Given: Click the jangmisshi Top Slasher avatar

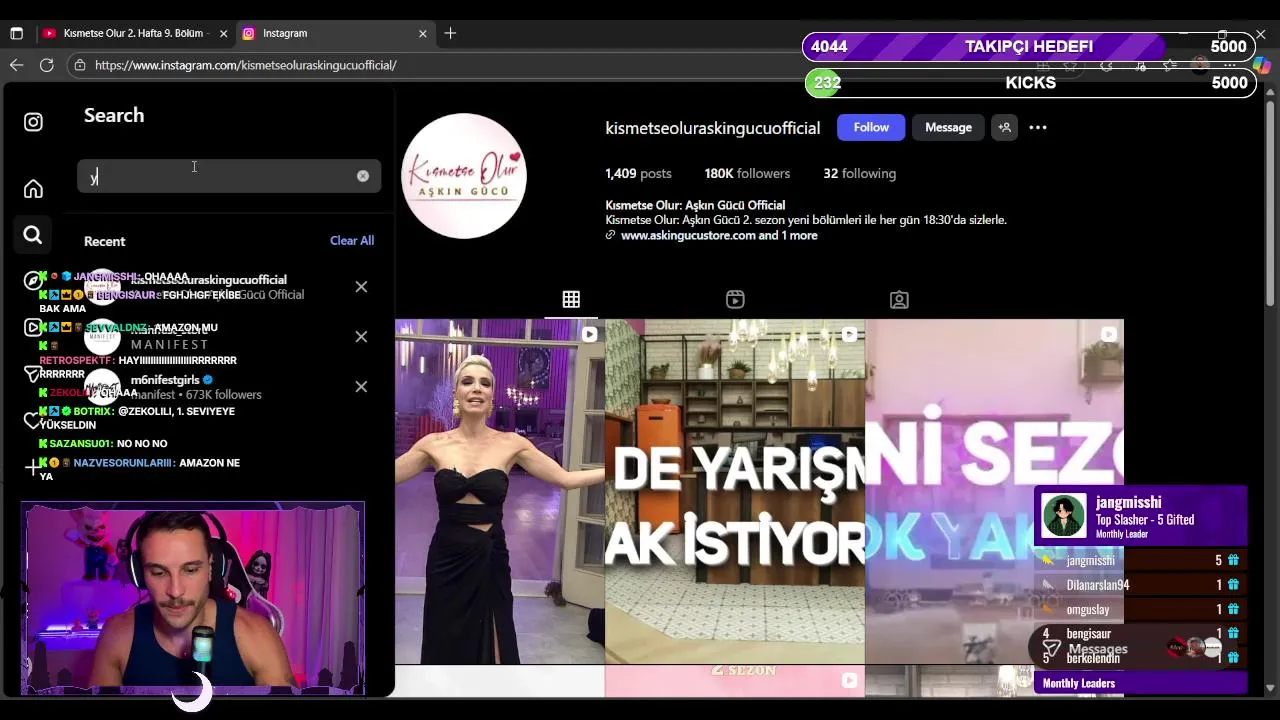Looking at the screenshot, I should (x=1063, y=516).
